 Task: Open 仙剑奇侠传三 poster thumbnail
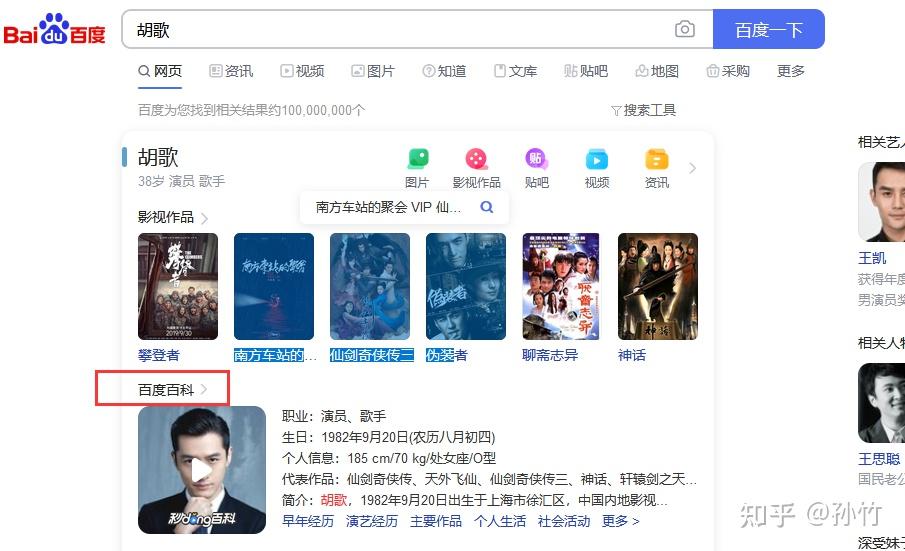point(370,286)
